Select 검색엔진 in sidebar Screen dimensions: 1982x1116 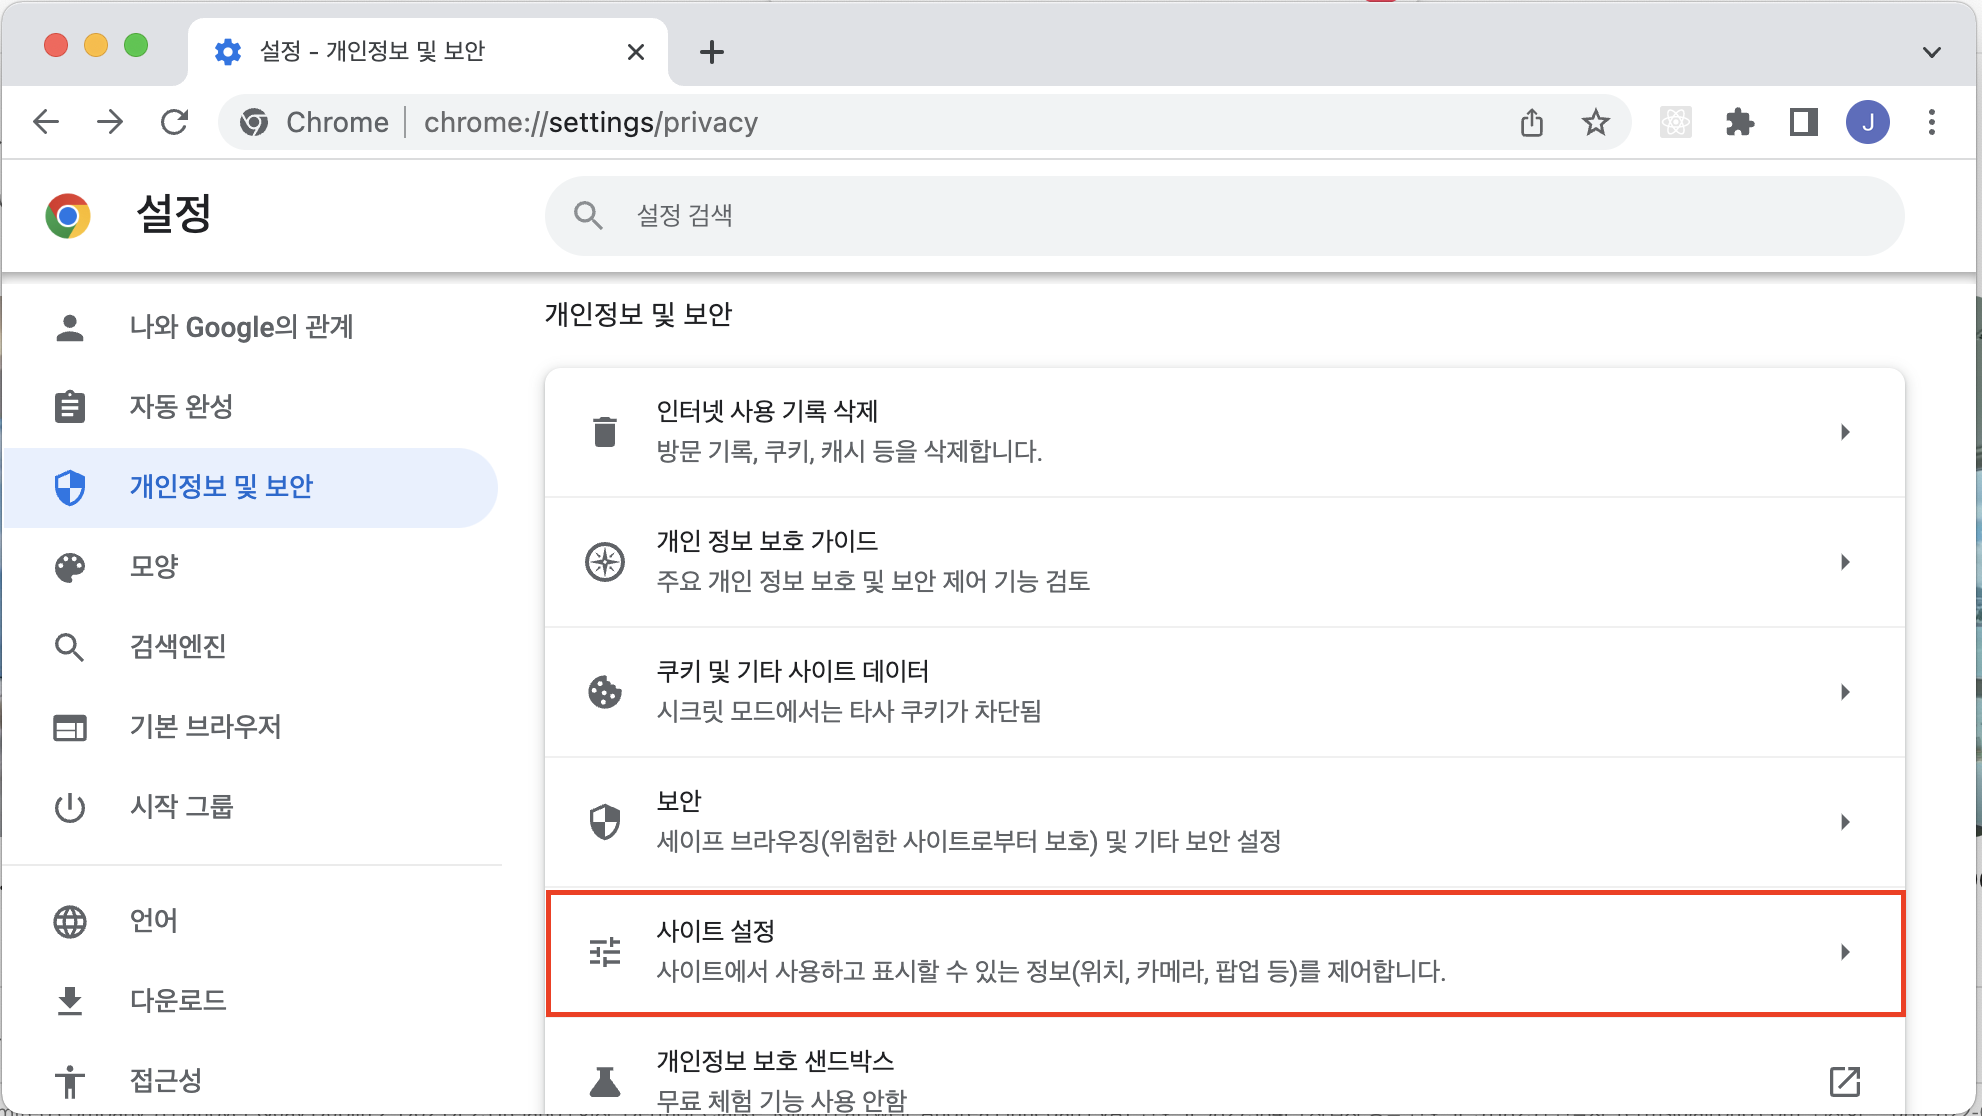coord(178,647)
